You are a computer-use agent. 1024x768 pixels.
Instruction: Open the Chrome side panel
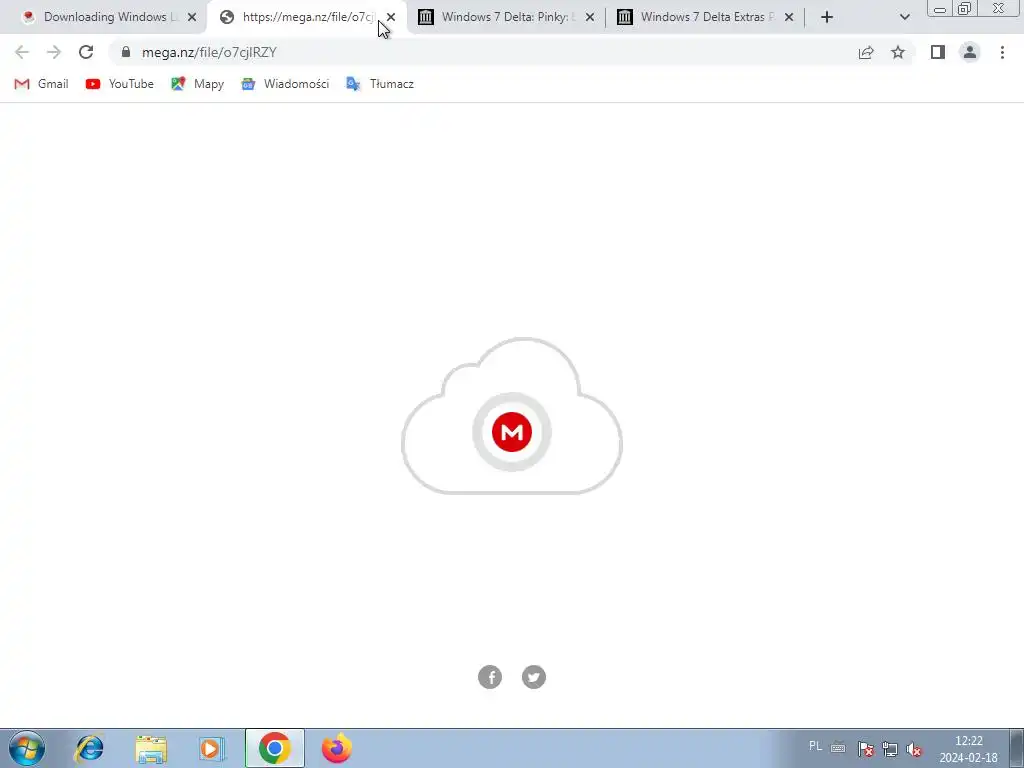(x=938, y=52)
